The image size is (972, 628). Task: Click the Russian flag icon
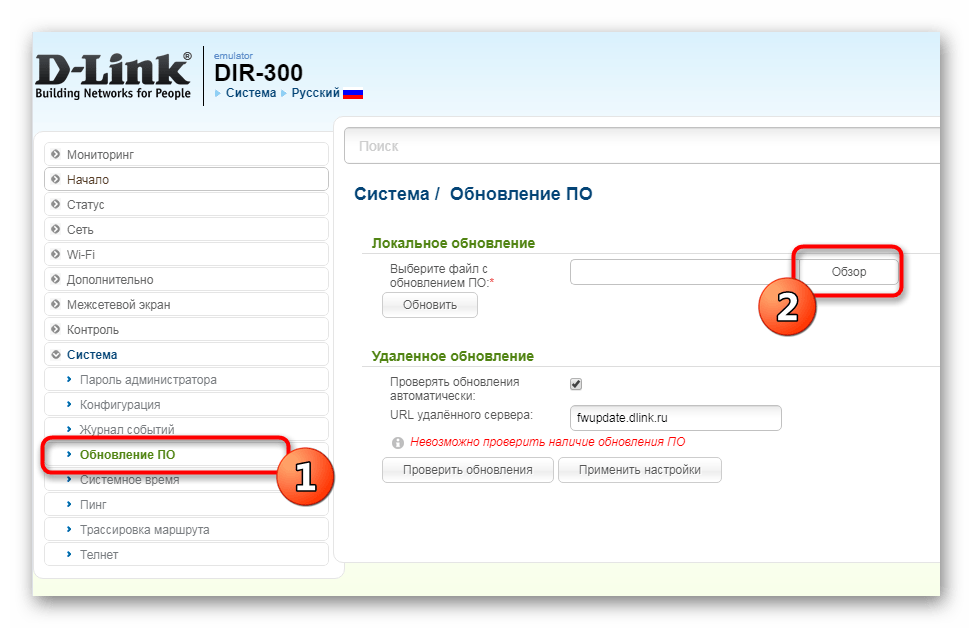pyautogui.click(x=353, y=93)
